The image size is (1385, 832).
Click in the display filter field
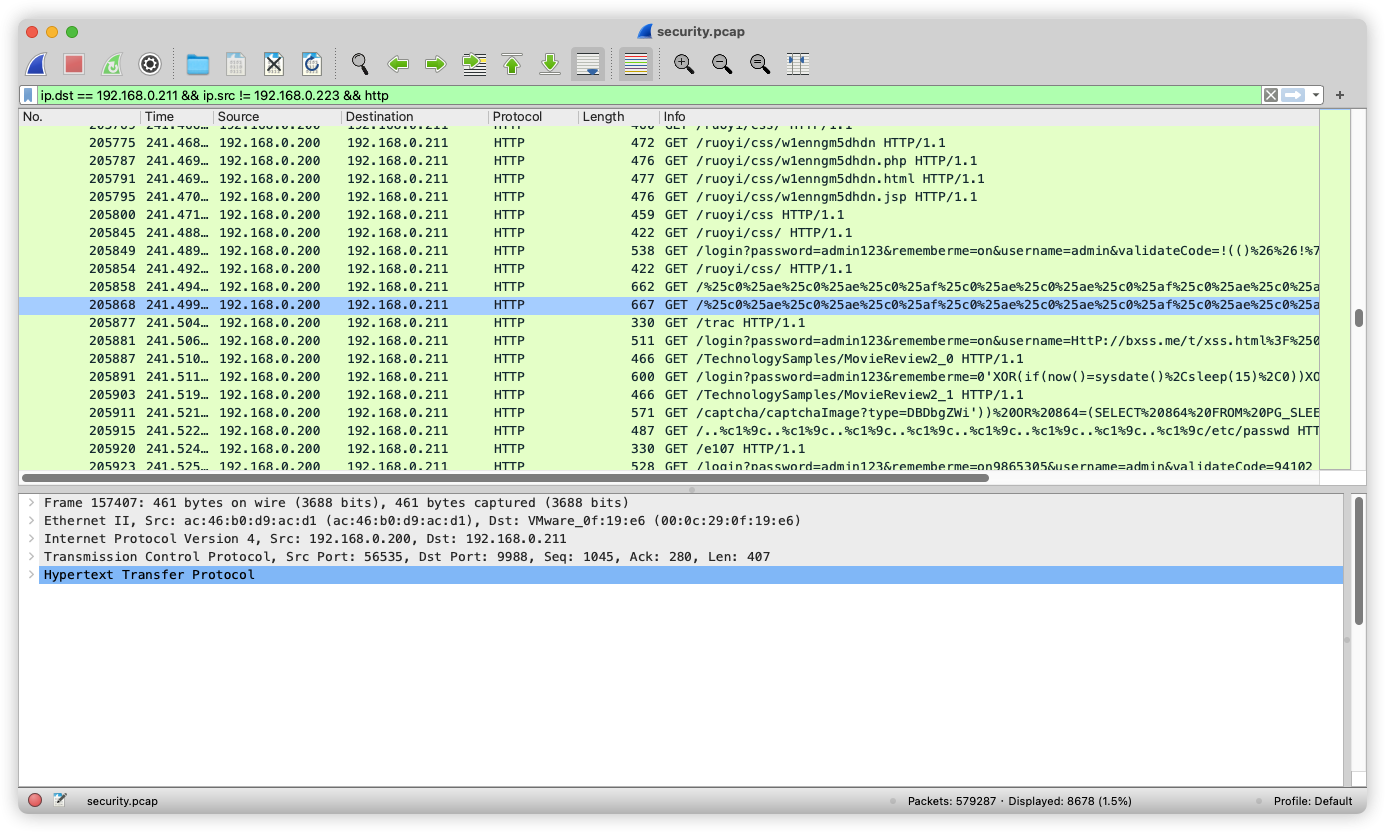click(648, 95)
